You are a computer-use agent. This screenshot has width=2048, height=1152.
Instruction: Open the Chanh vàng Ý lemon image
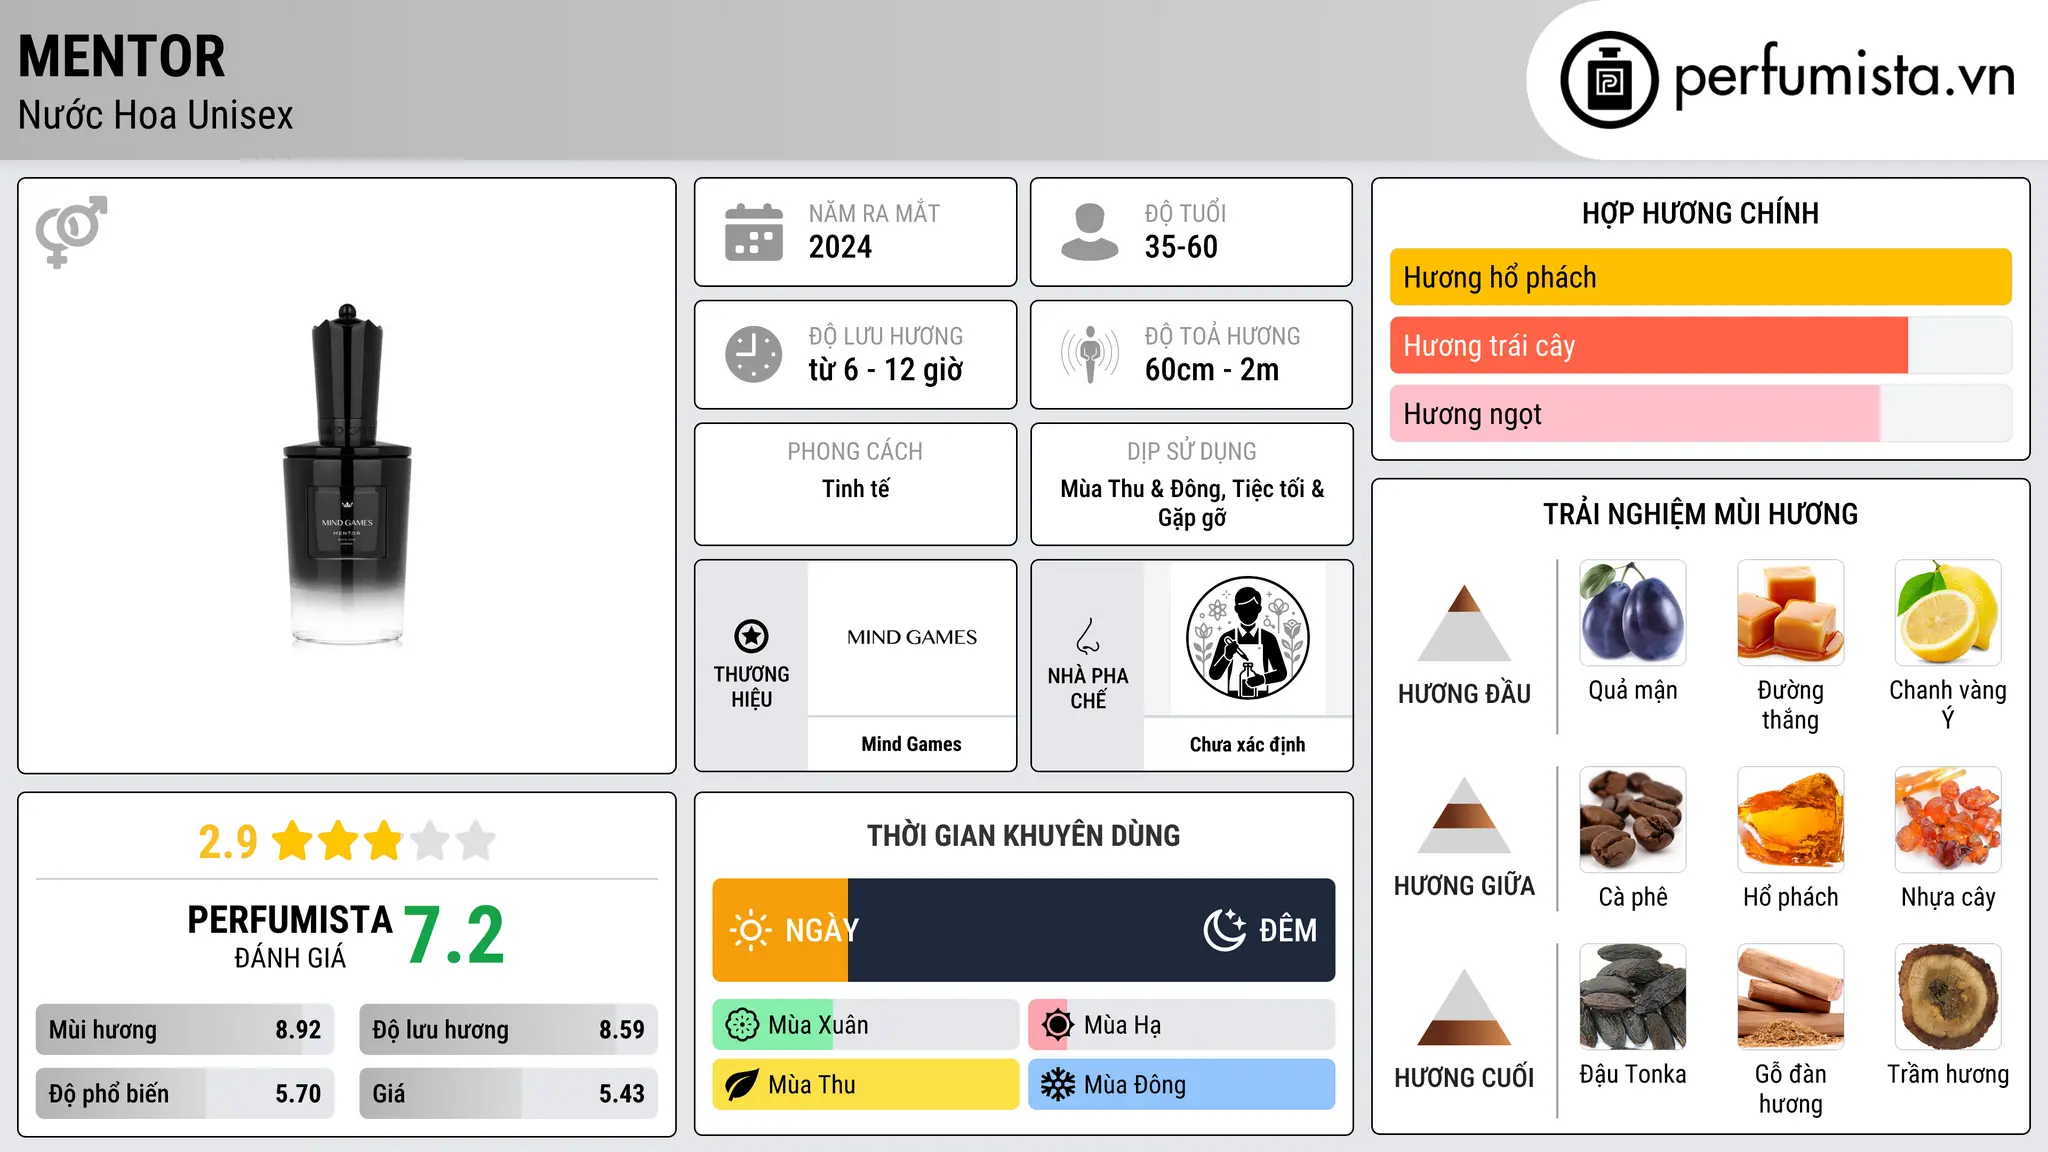pyautogui.click(x=1948, y=613)
